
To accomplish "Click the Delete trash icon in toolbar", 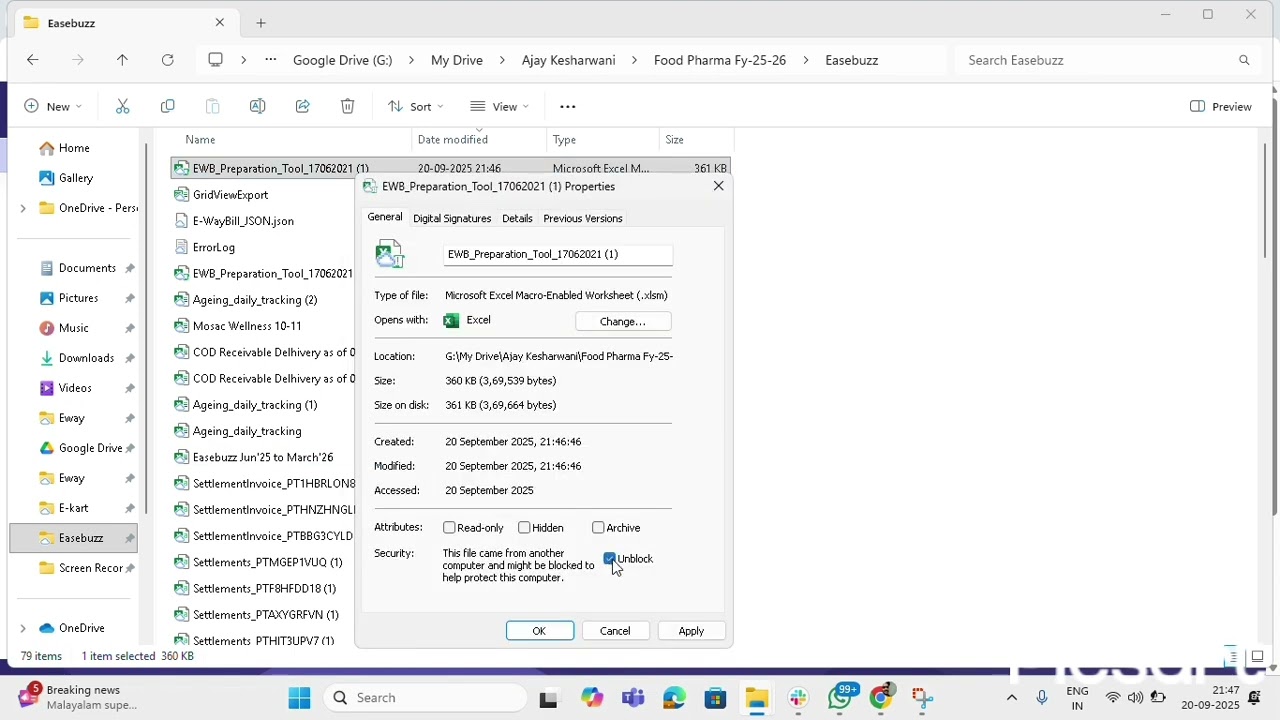I will [x=347, y=106].
